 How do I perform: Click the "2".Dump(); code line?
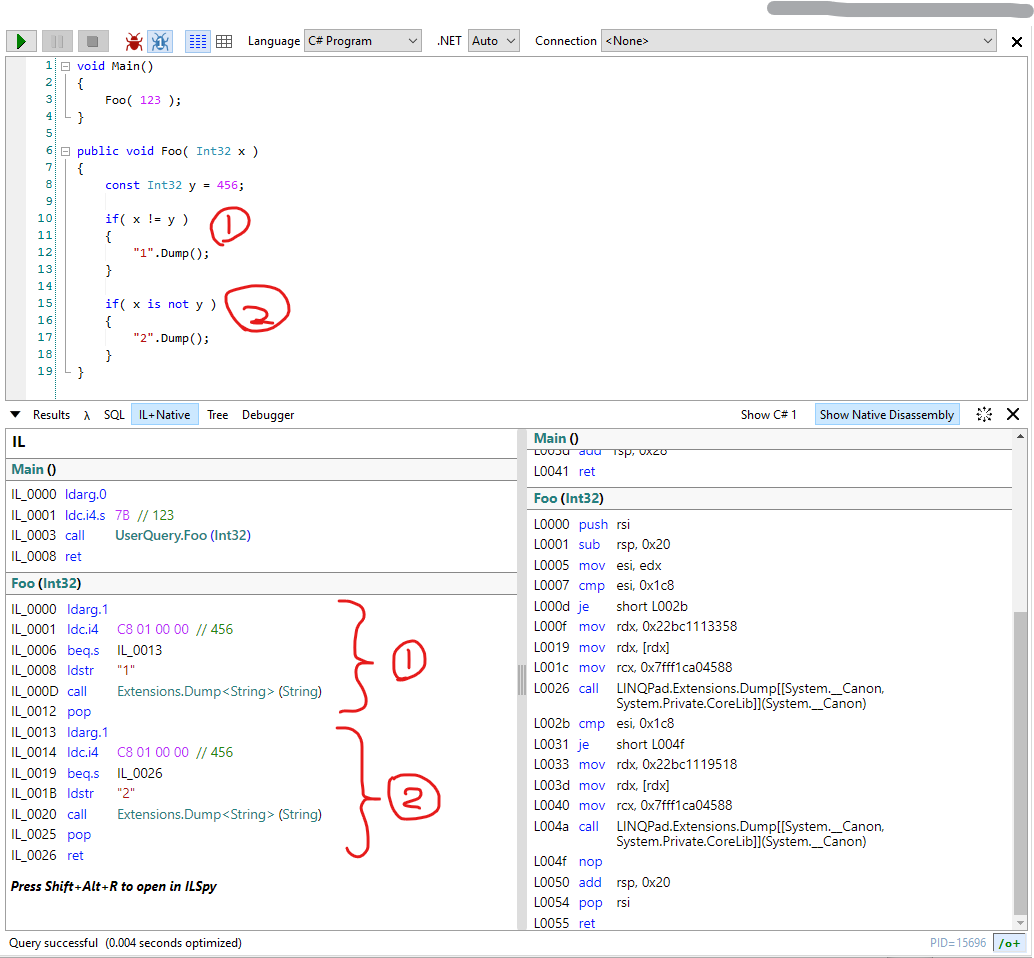click(171, 338)
